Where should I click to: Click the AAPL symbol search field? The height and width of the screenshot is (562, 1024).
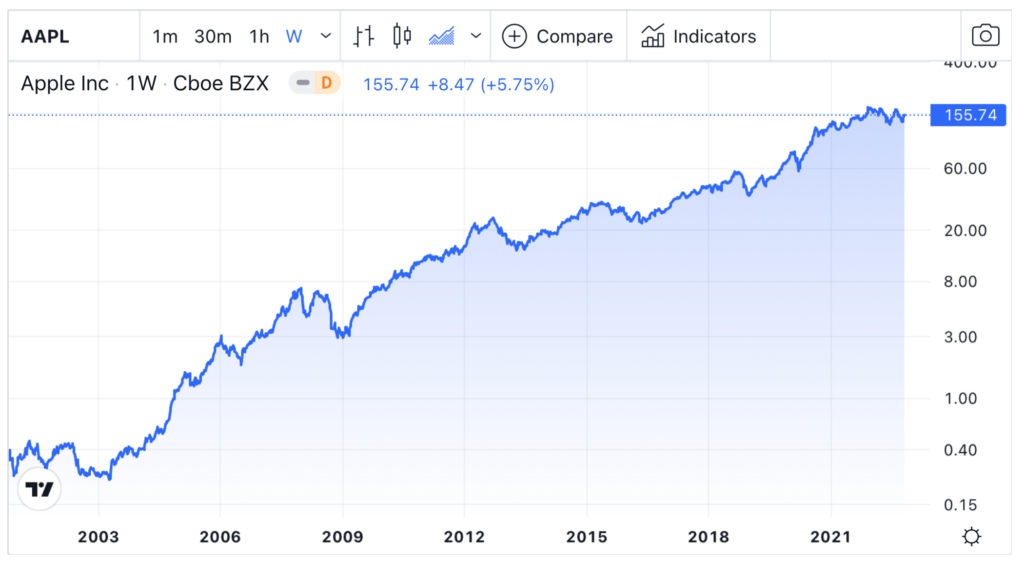point(60,37)
